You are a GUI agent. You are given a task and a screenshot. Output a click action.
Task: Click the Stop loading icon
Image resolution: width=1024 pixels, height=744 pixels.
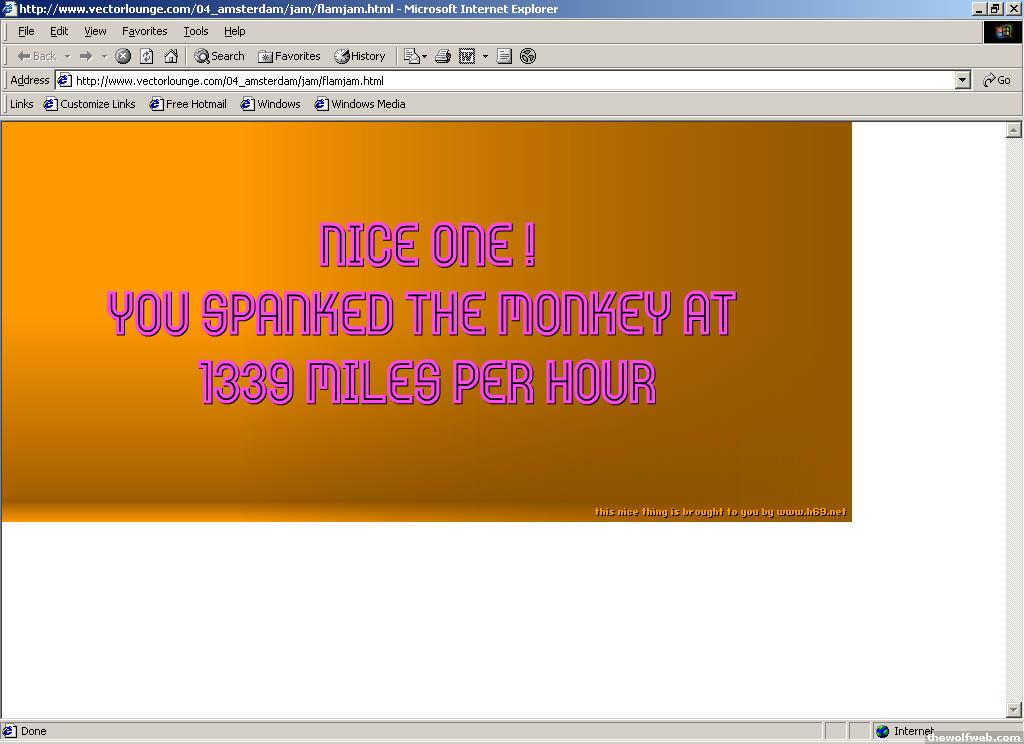[123, 56]
